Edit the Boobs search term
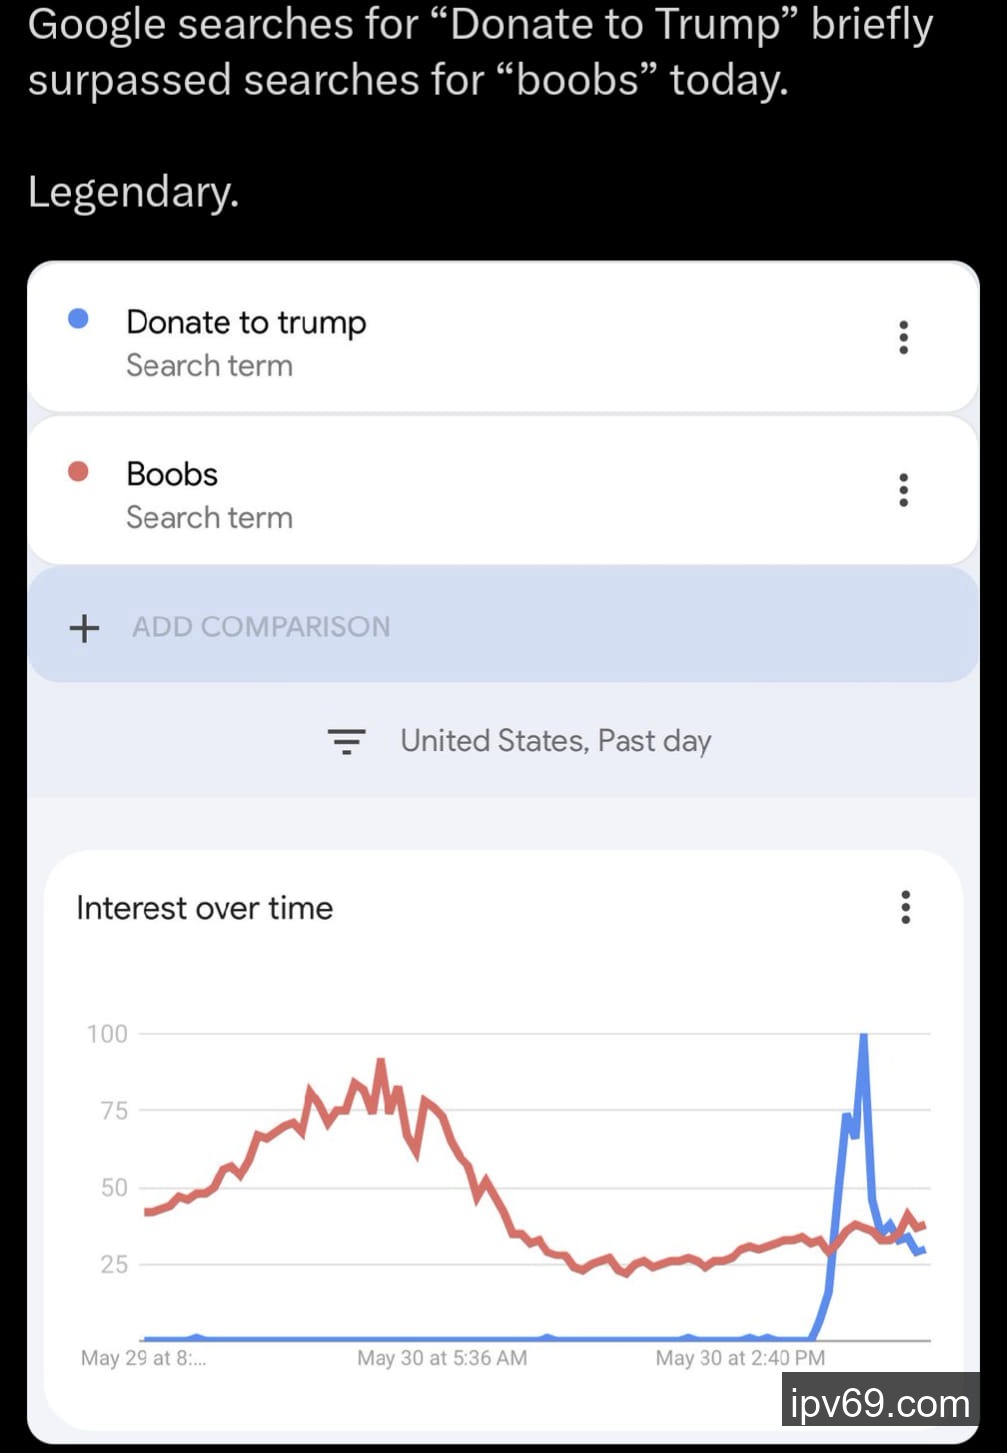This screenshot has width=1007, height=1453. pos(172,475)
